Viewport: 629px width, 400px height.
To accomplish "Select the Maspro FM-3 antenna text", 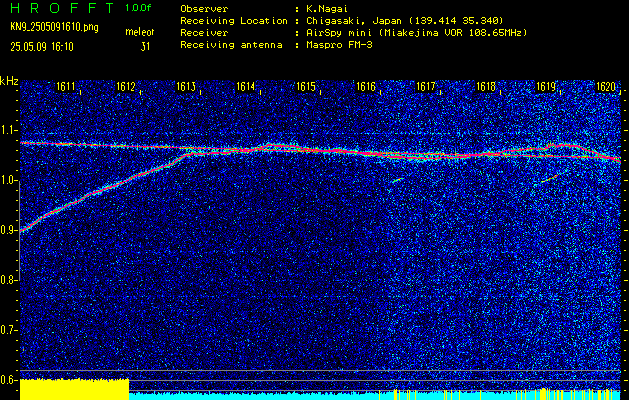I will (x=339, y=45).
